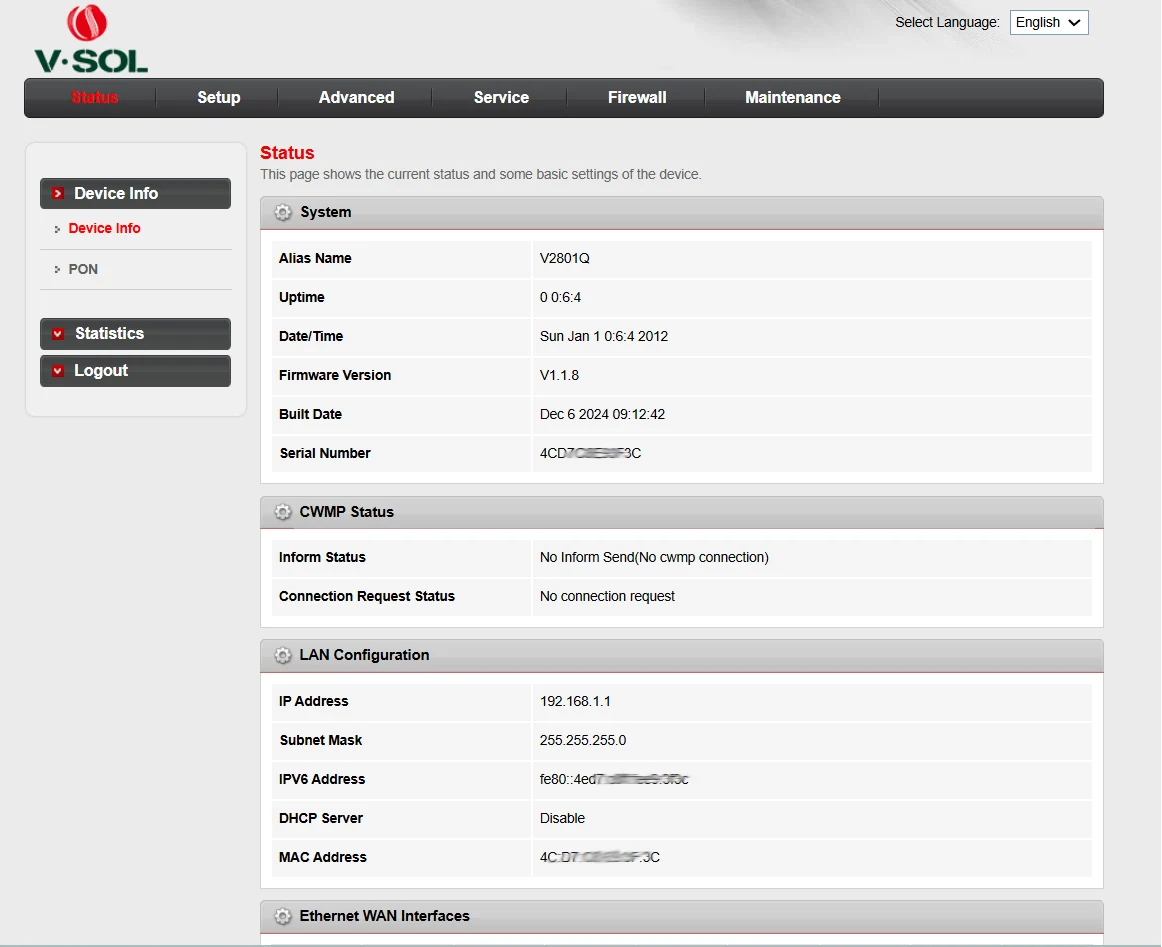Click the Device Info sub-link in sidebar
Image resolution: width=1162 pixels, height=947 pixels.
coord(104,229)
